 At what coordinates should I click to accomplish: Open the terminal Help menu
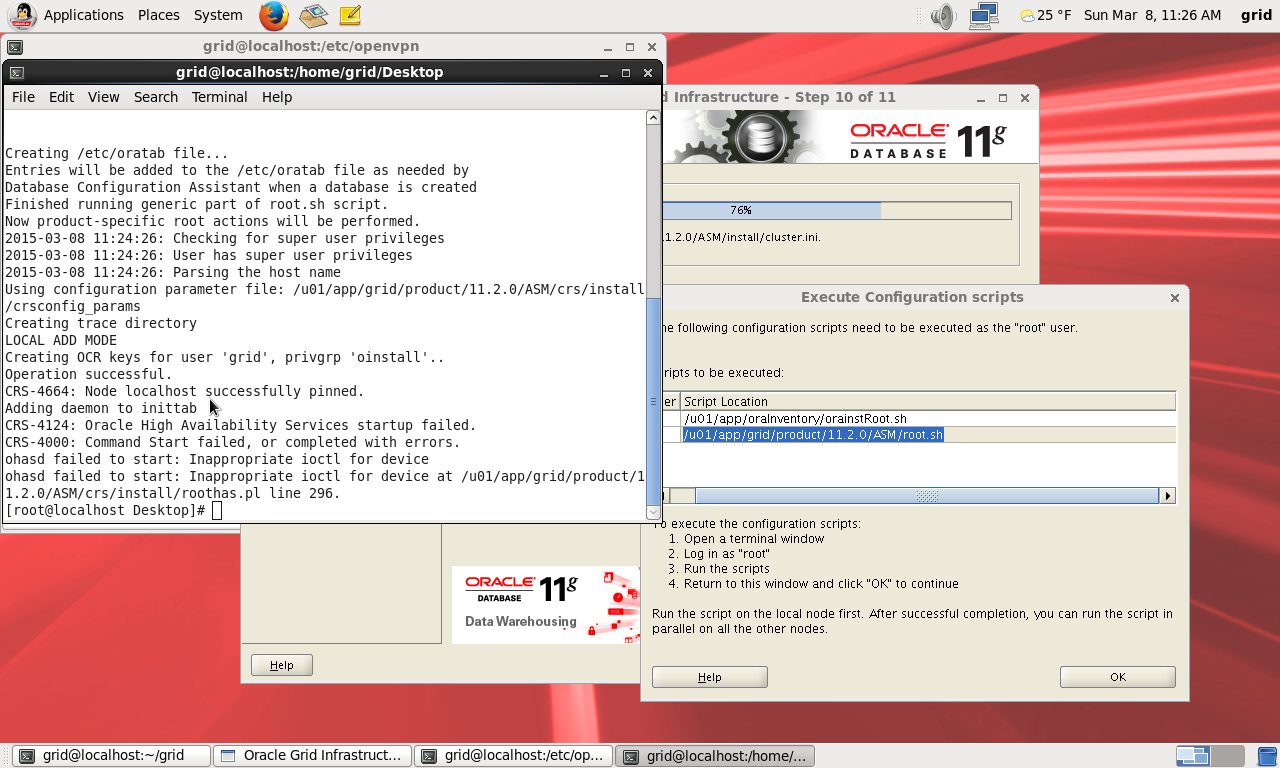pyautogui.click(x=277, y=97)
